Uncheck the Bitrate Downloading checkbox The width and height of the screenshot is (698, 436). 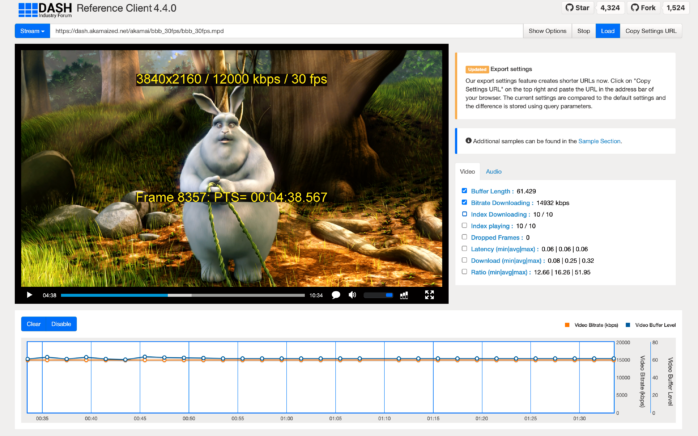[464, 202]
